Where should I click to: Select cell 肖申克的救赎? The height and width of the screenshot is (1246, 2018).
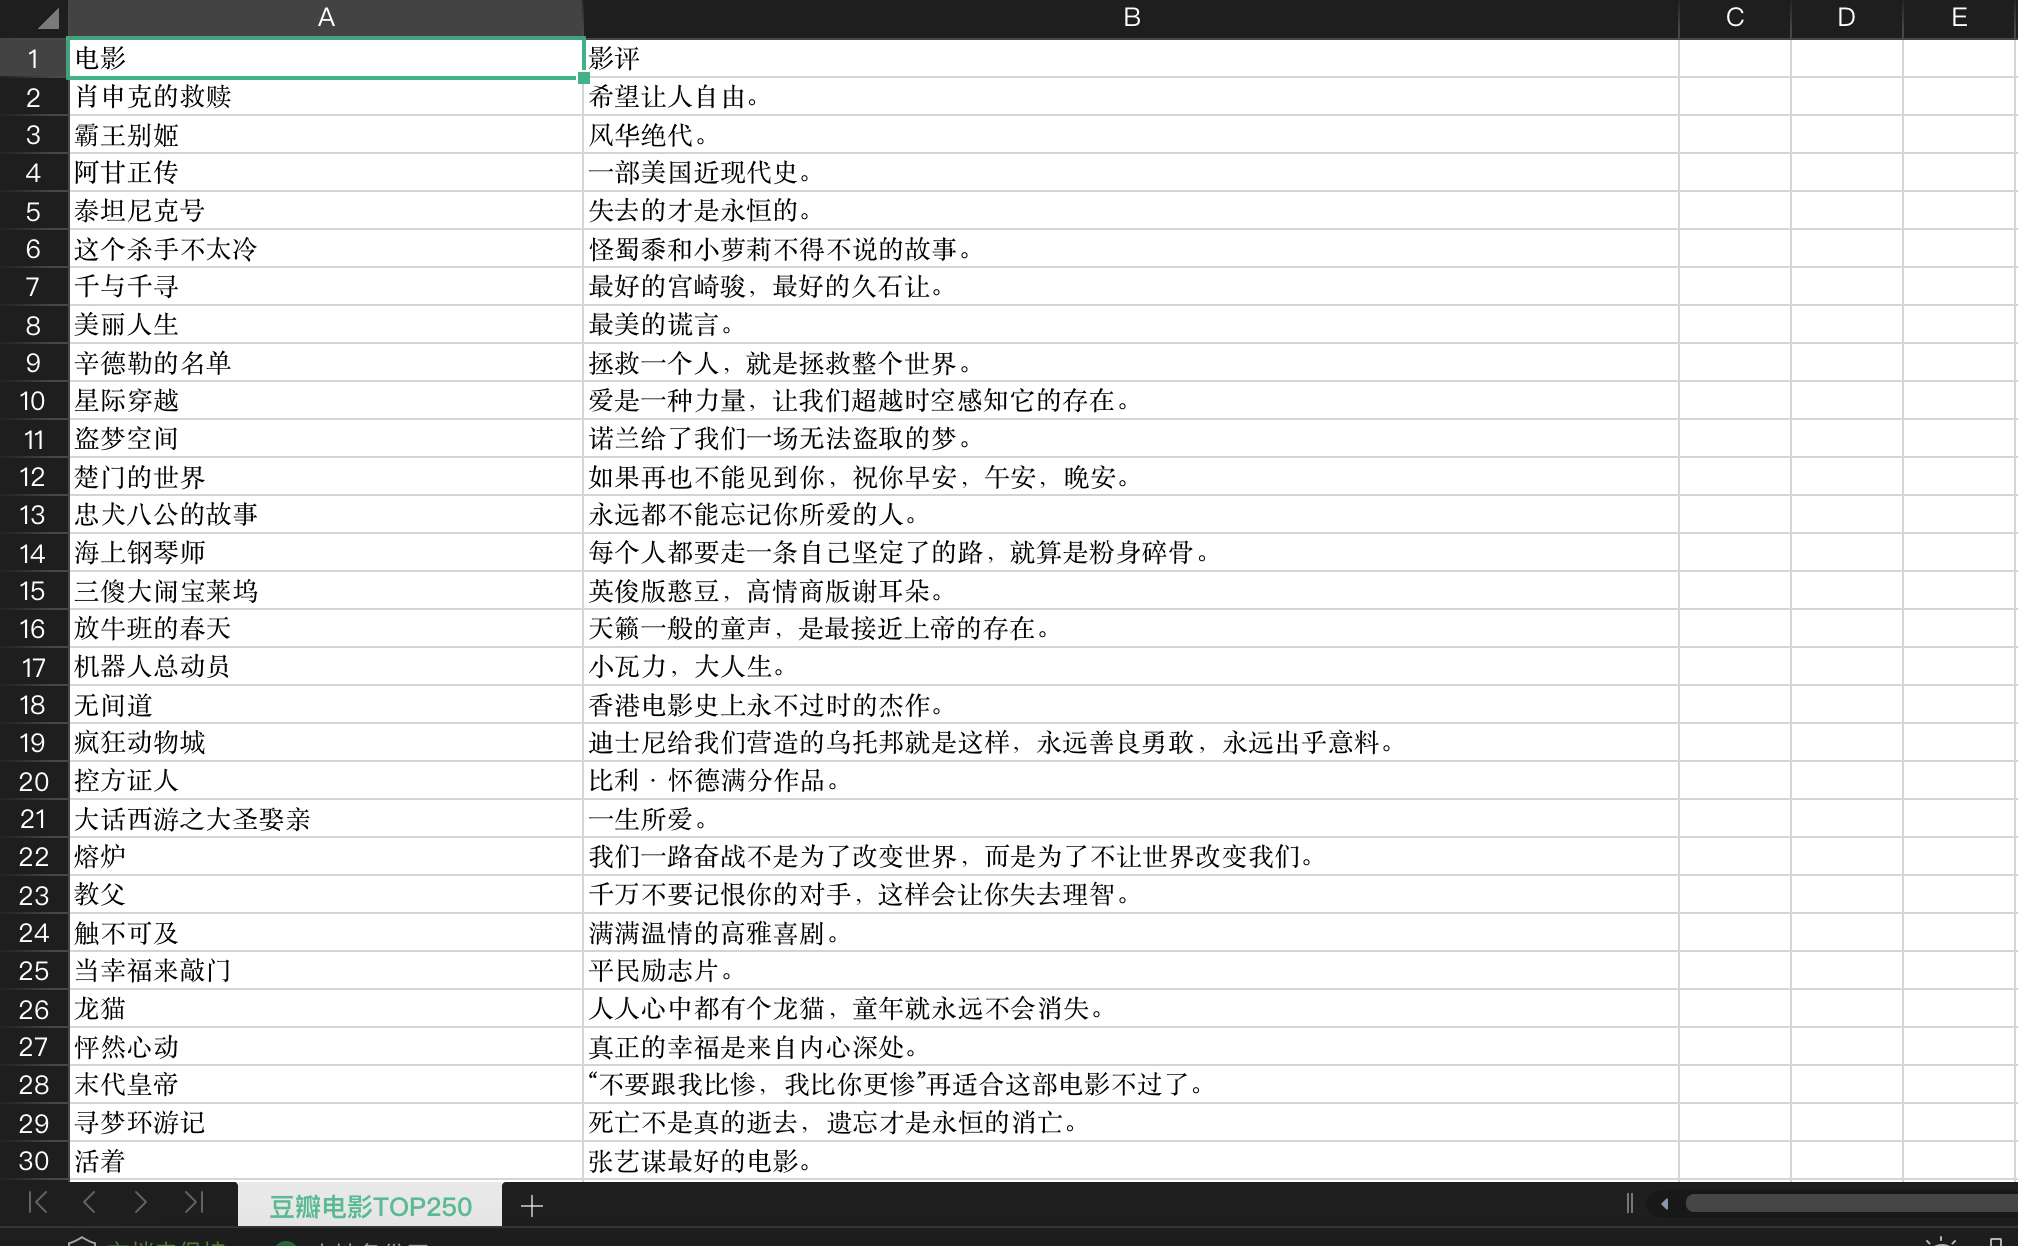click(326, 97)
